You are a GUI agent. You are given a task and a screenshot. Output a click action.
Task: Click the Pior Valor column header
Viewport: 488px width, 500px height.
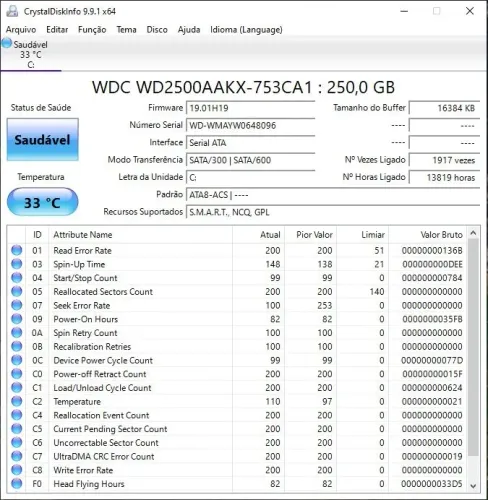[x=311, y=235]
